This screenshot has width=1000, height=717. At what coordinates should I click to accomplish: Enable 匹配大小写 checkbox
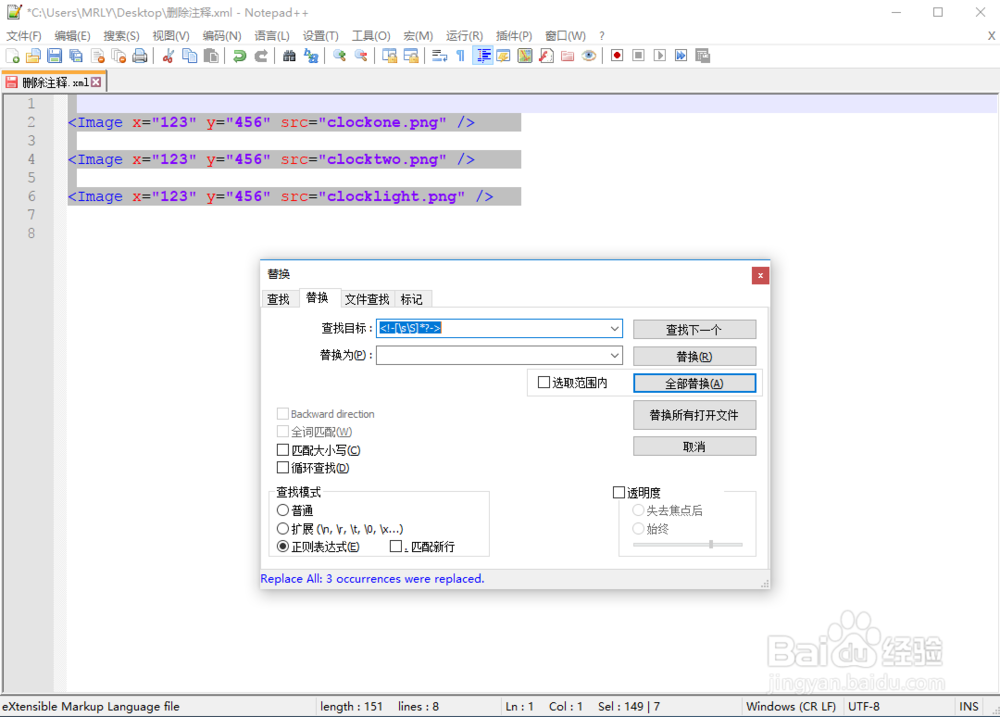[284, 449]
